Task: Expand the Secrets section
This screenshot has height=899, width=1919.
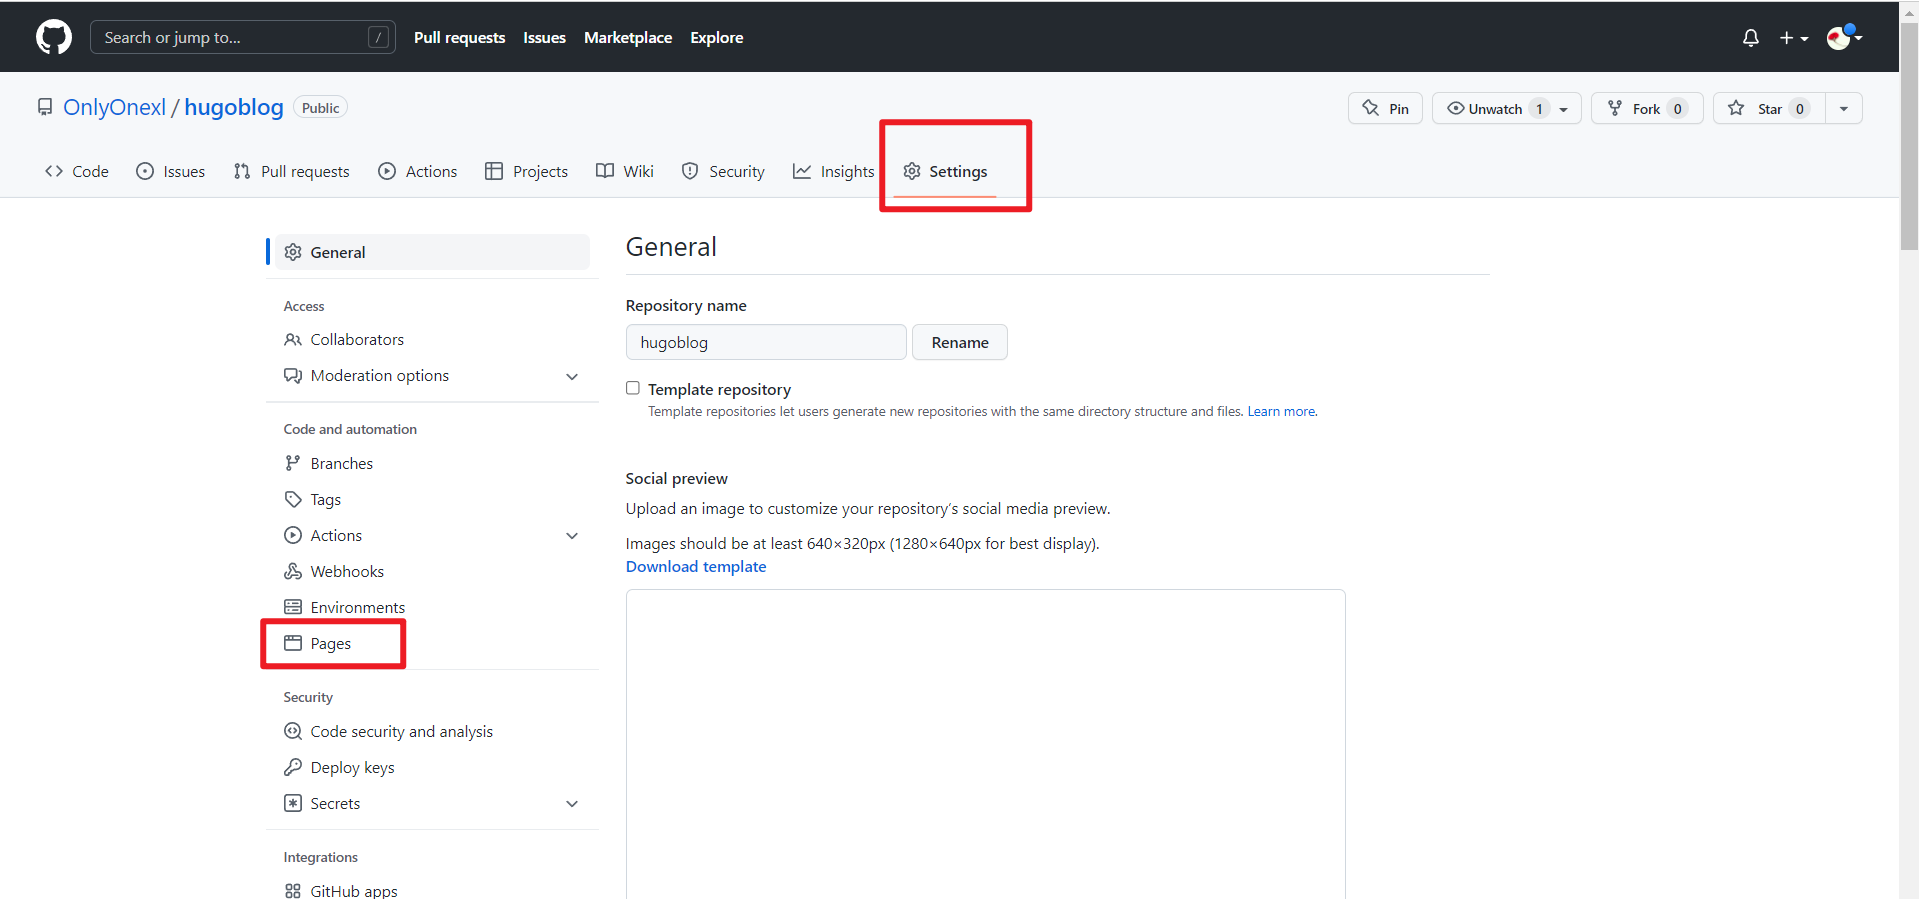Action: tap(572, 804)
